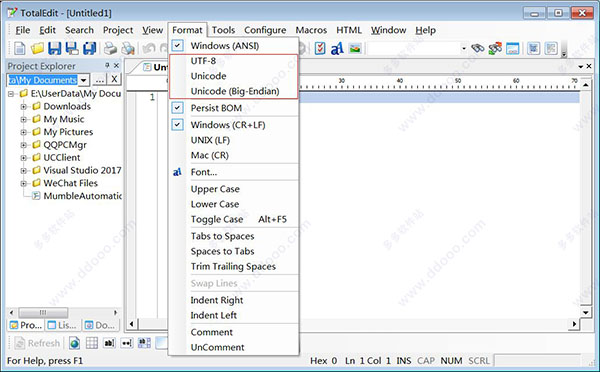
Task: Select Trim Trailing Spaces
Action: click(233, 266)
